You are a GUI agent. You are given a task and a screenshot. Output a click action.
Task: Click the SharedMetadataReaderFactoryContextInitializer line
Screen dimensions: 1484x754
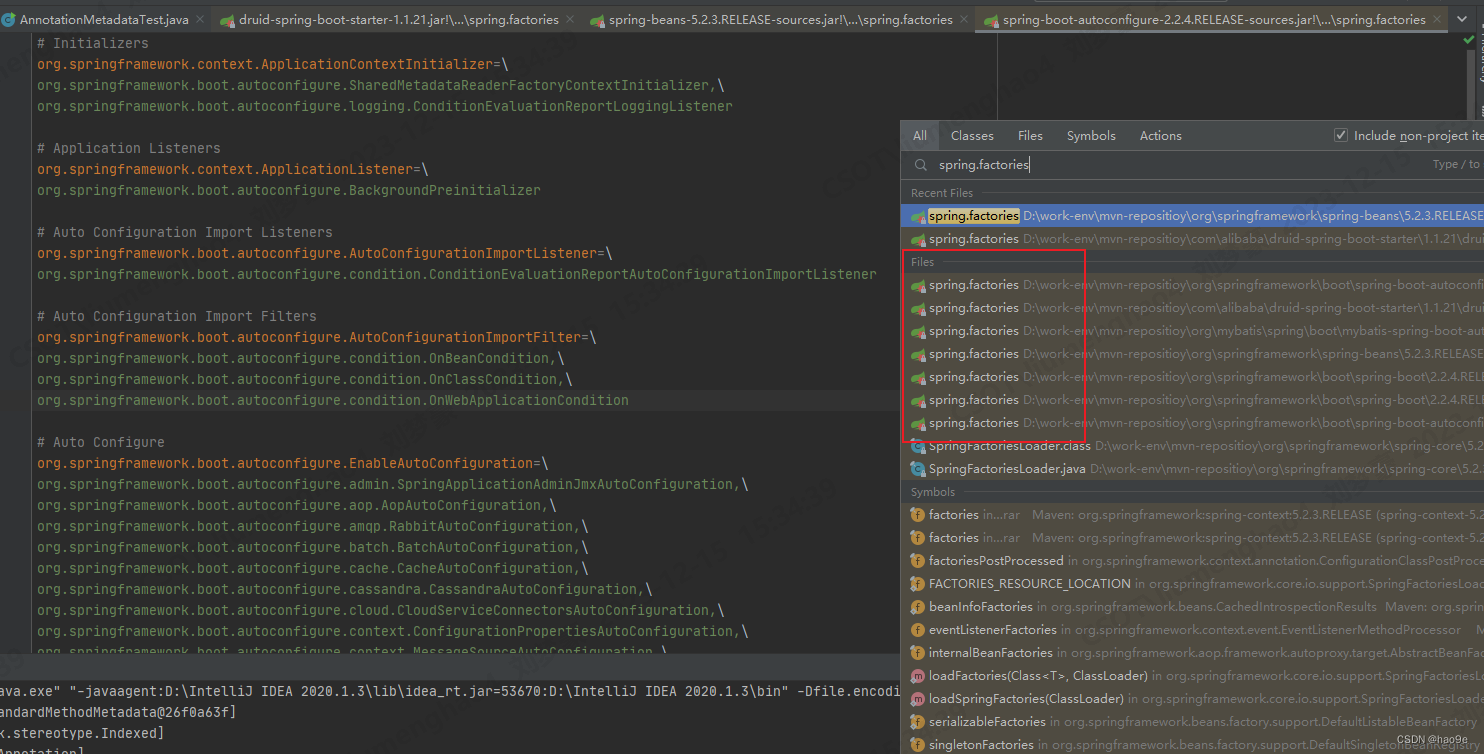pyautogui.click(x=381, y=85)
